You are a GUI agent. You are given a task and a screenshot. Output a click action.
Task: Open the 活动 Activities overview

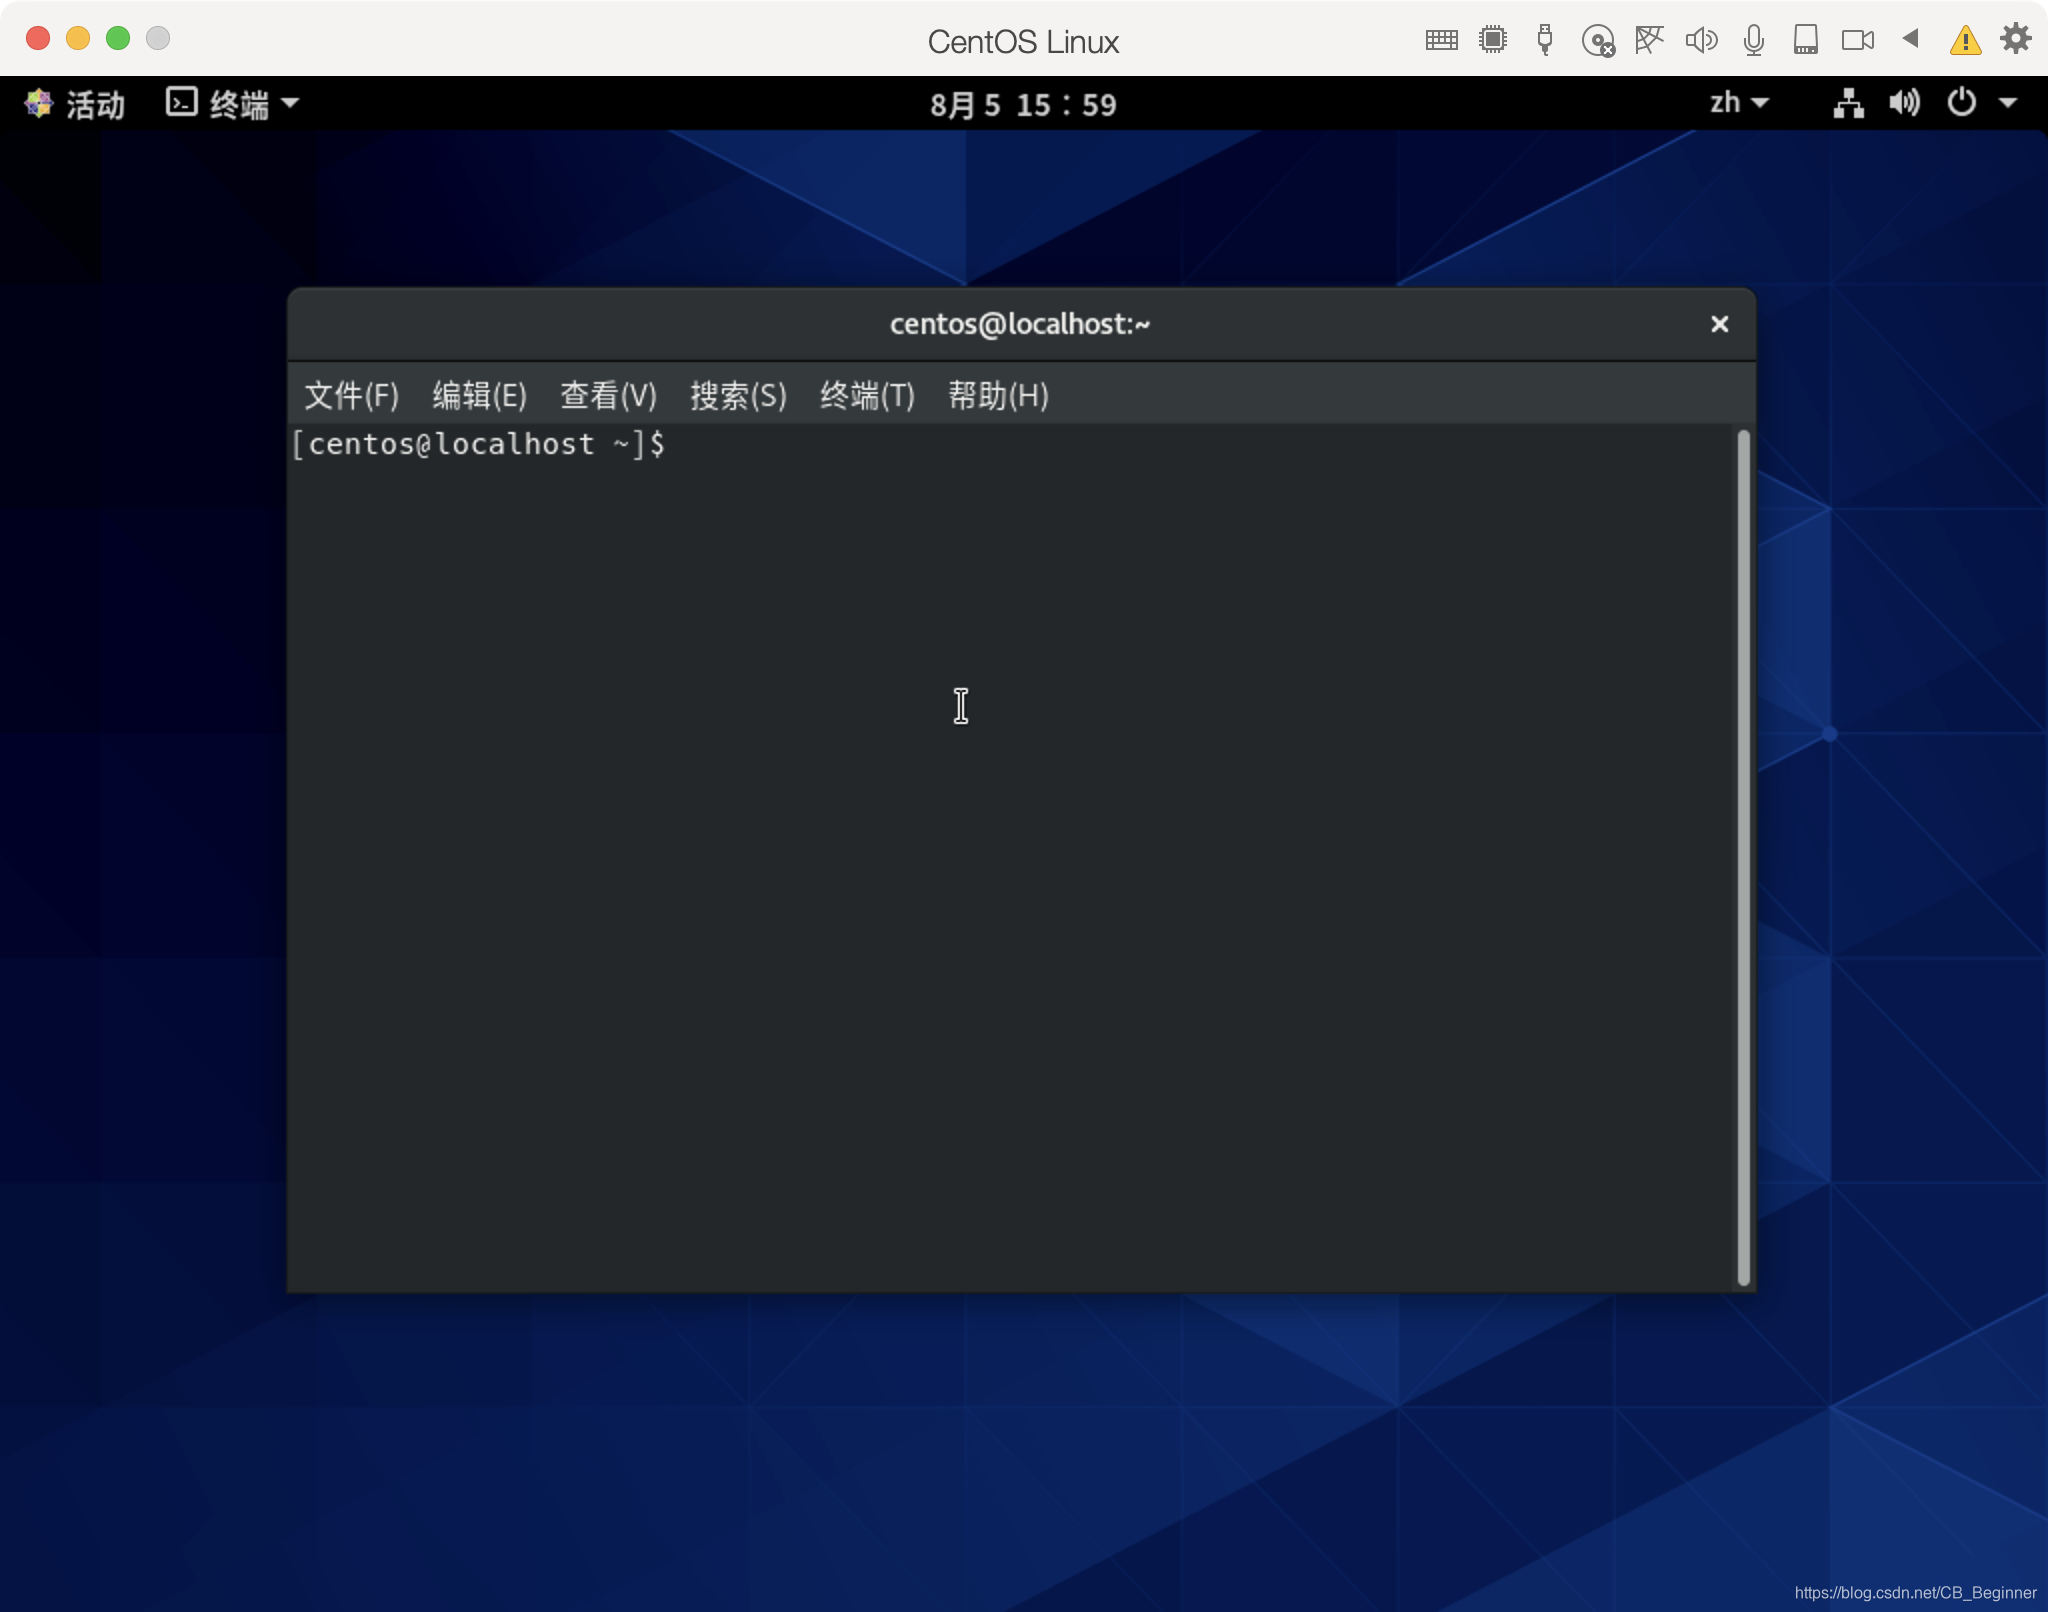tap(76, 104)
